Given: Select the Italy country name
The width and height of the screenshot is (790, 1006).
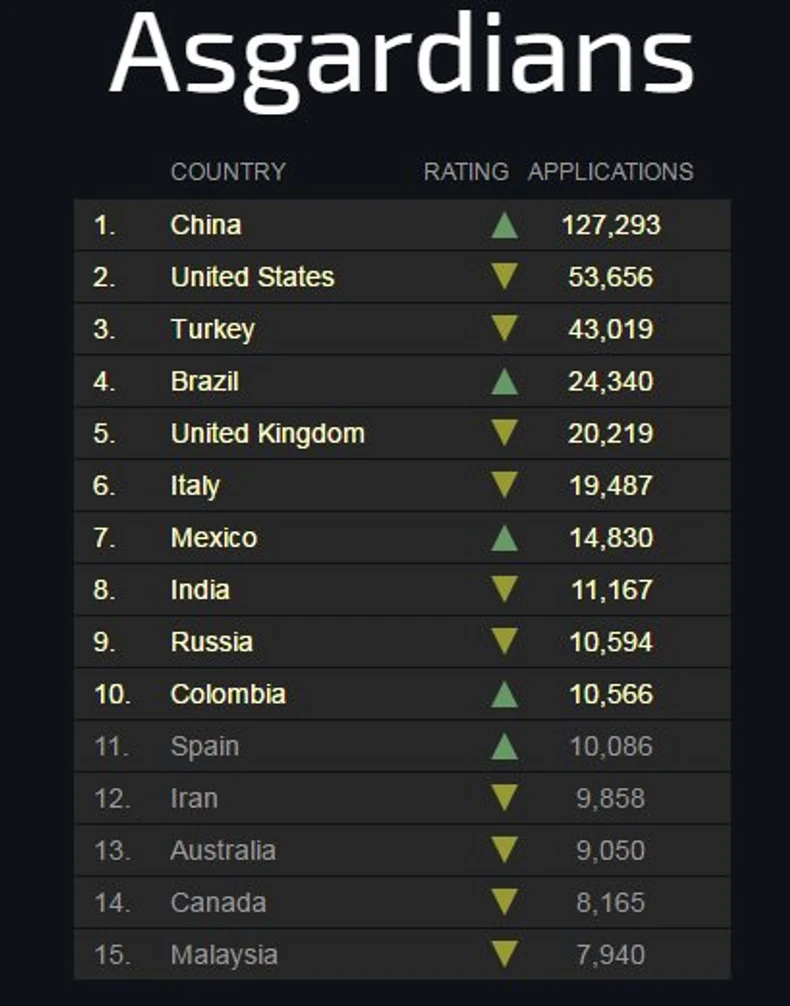Looking at the screenshot, I should [195, 486].
